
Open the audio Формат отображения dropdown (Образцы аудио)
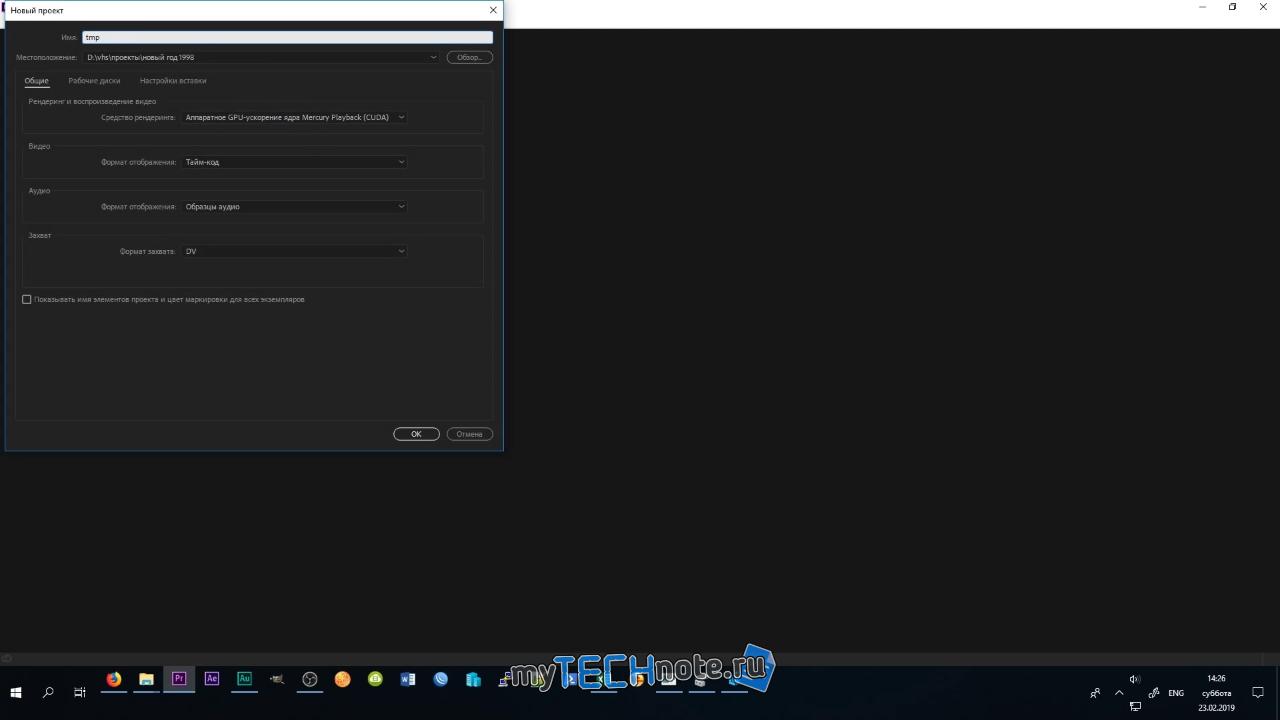click(295, 207)
